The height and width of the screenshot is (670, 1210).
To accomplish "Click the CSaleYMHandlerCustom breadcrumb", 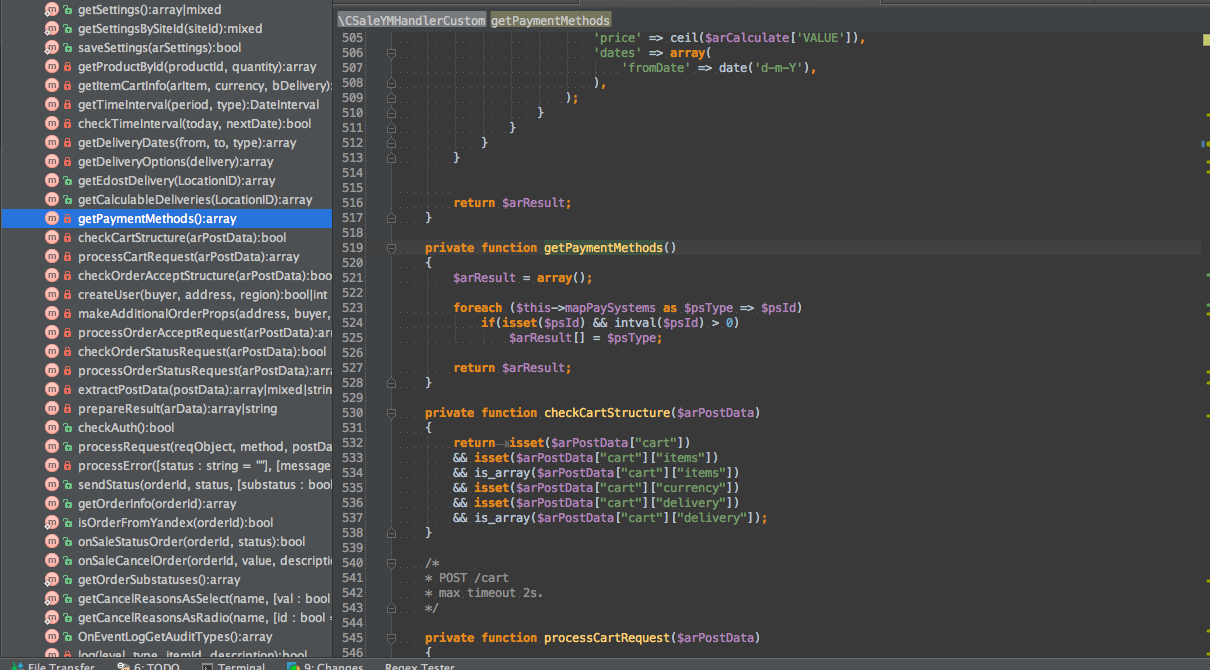I will tap(411, 20).
